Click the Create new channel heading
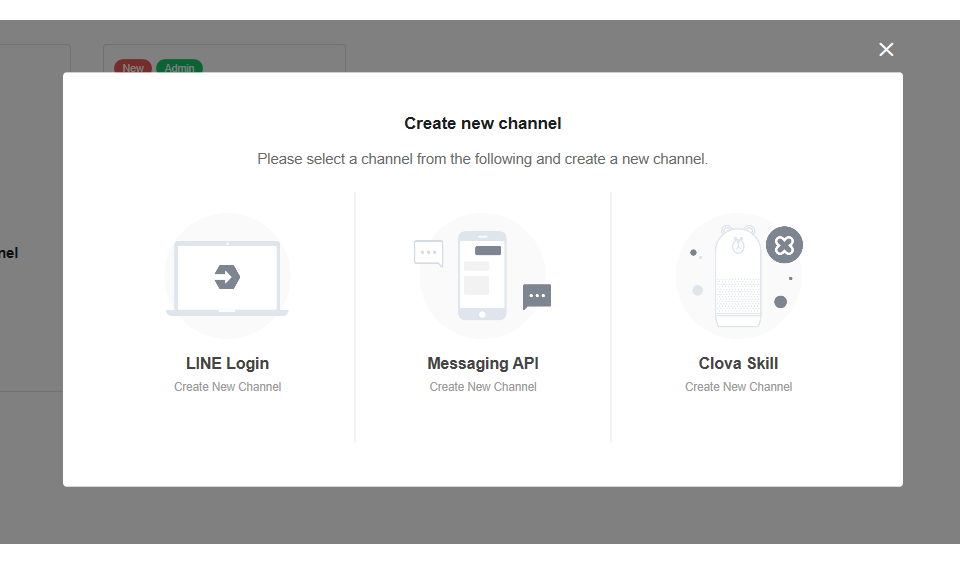Viewport: 960px width, 564px height. (x=482, y=124)
